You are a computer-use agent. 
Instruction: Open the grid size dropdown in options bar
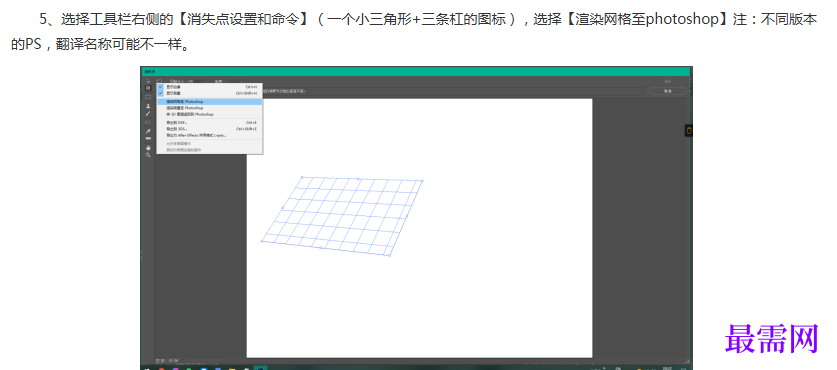click(203, 81)
